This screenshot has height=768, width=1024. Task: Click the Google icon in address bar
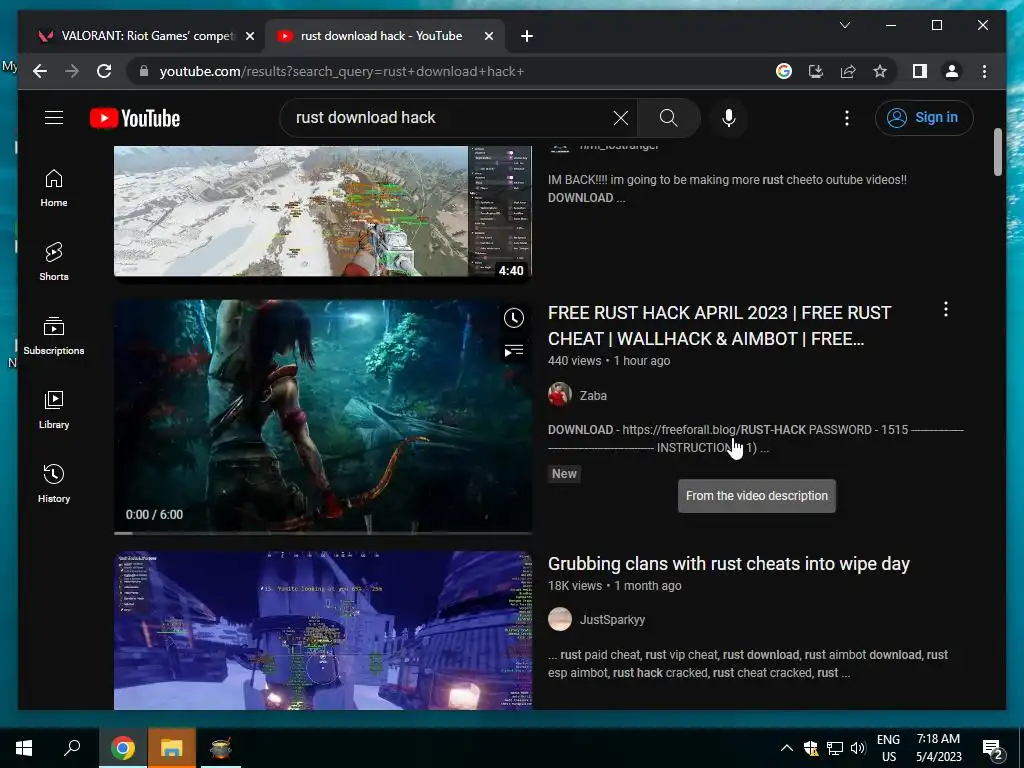click(x=784, y=71)
